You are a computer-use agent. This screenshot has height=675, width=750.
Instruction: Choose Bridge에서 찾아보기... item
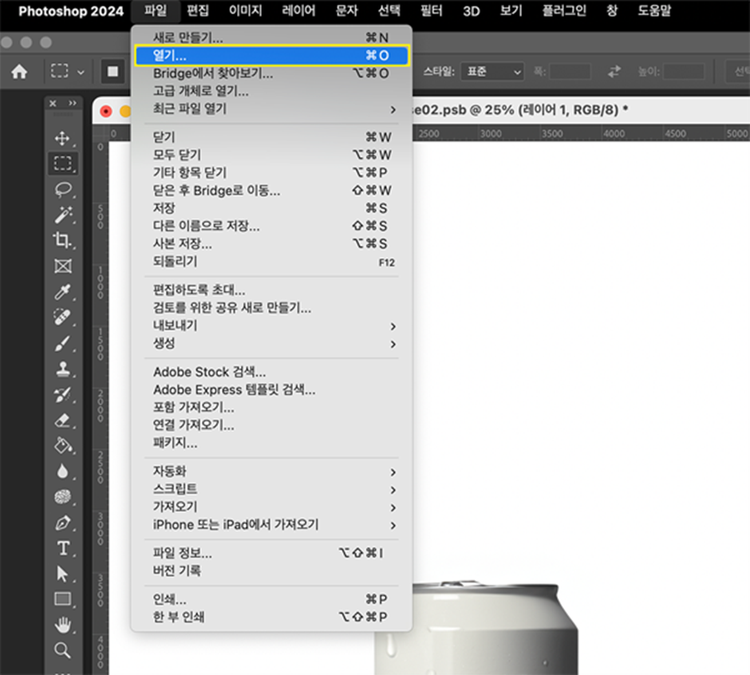[x=271, y=73]
